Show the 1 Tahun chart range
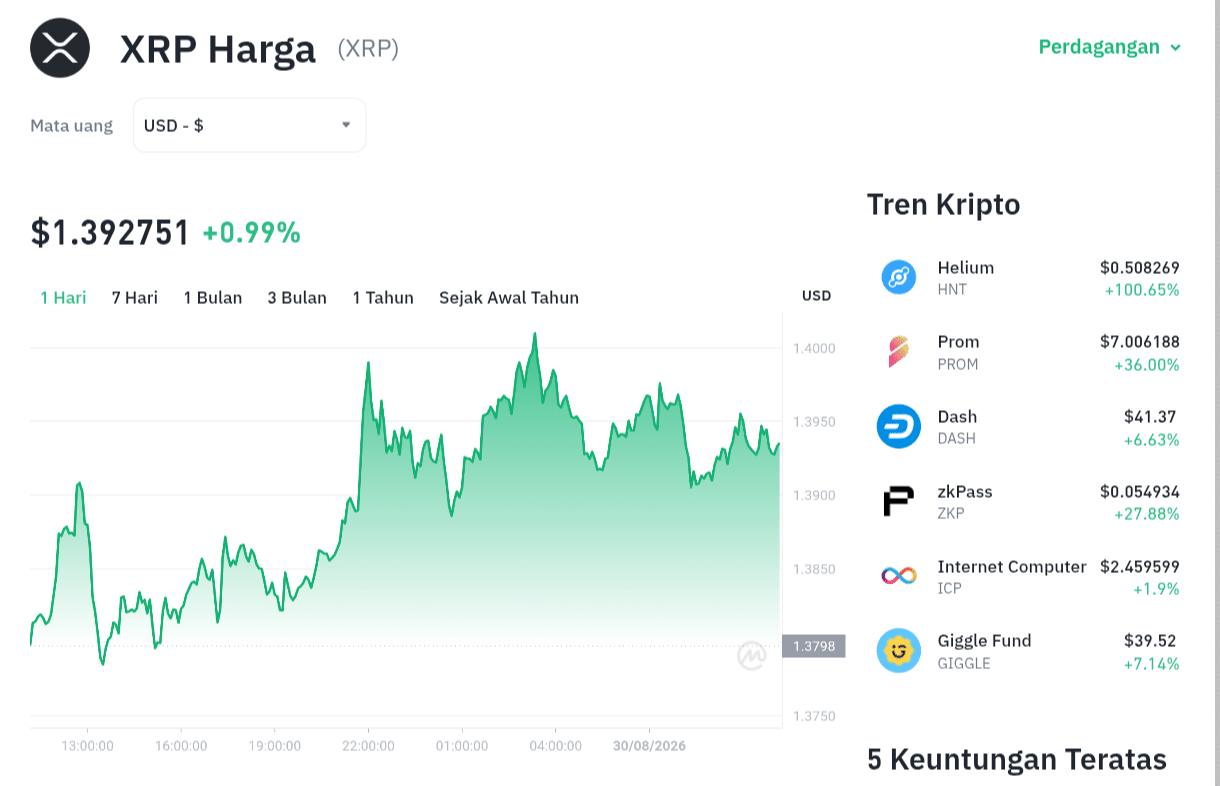 click(x=383, y=297)
